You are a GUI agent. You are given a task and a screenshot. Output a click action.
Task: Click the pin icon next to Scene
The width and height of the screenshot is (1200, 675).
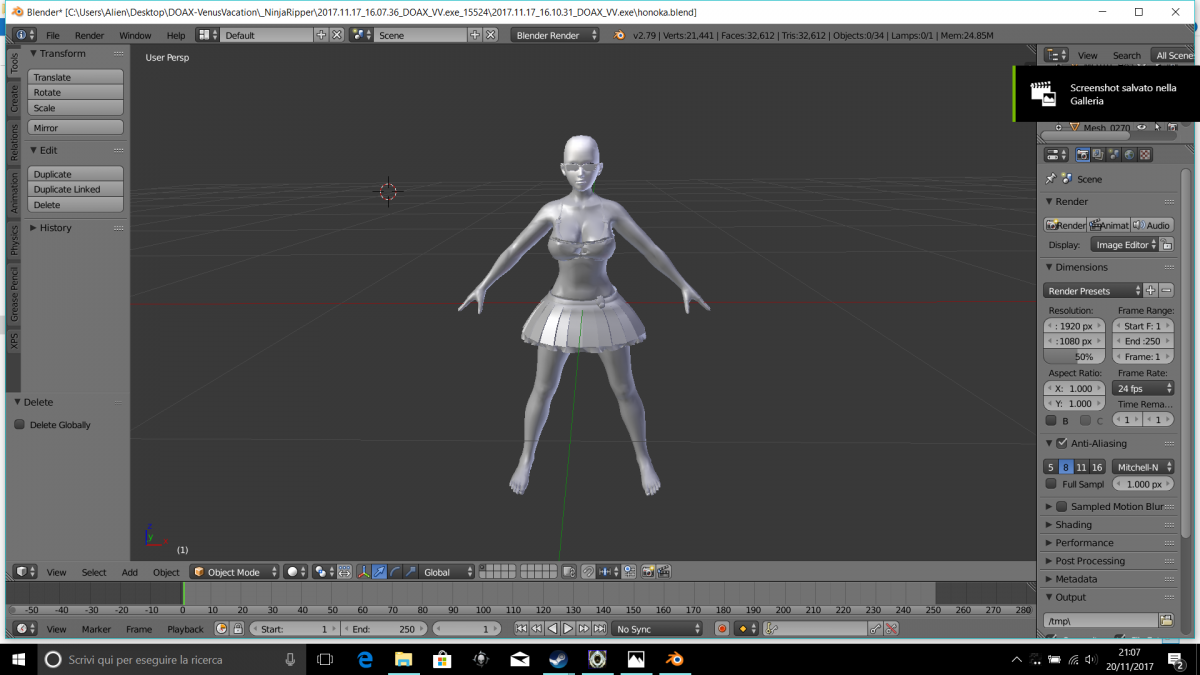click(1050, 179)
